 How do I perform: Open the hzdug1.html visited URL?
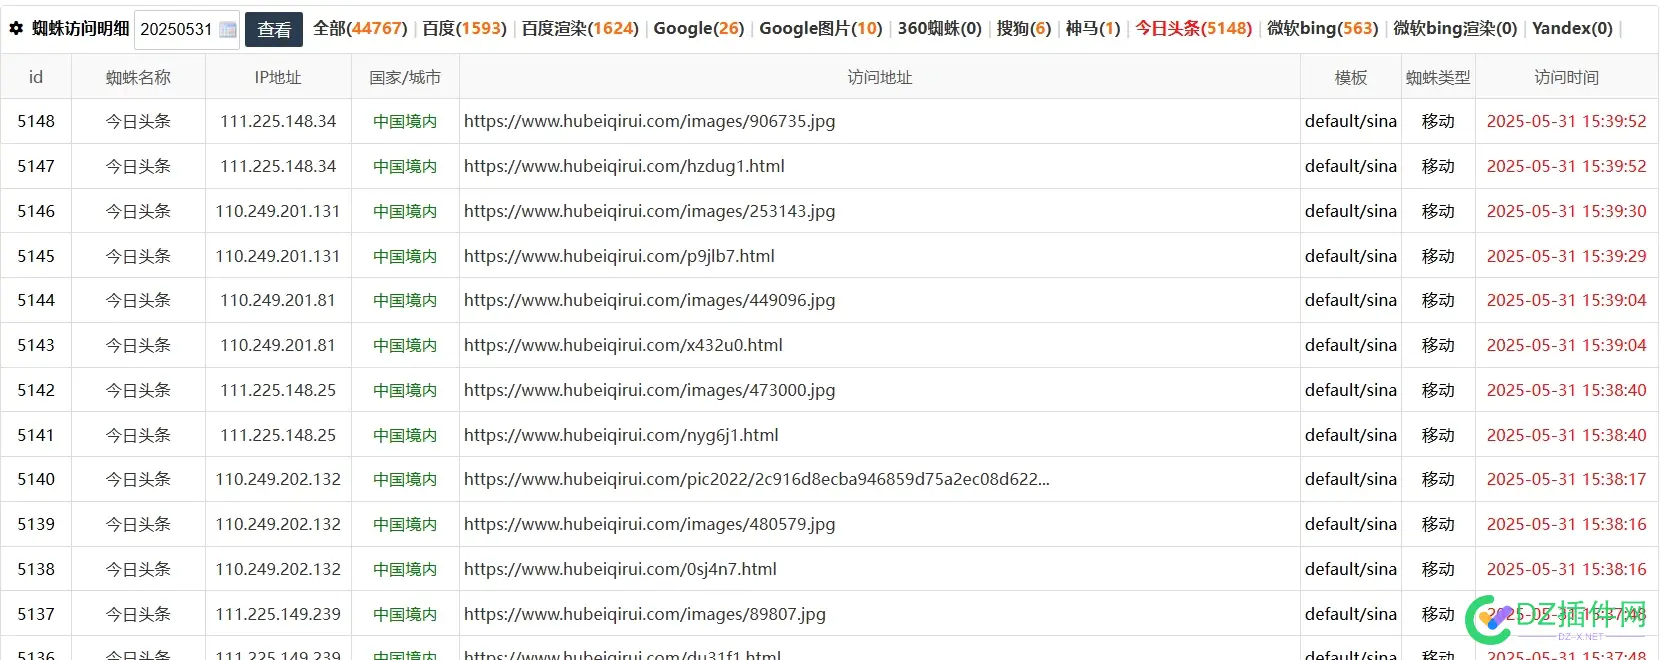[x=624, y=166]
